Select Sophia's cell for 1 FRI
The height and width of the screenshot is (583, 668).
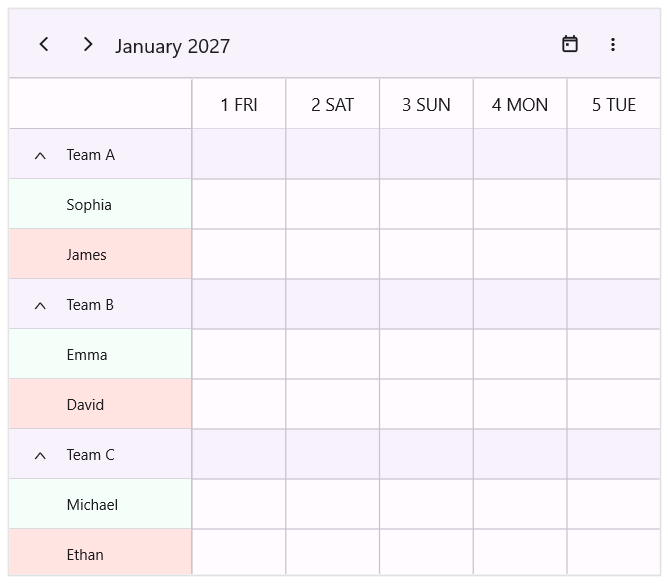tap(239, 204)
